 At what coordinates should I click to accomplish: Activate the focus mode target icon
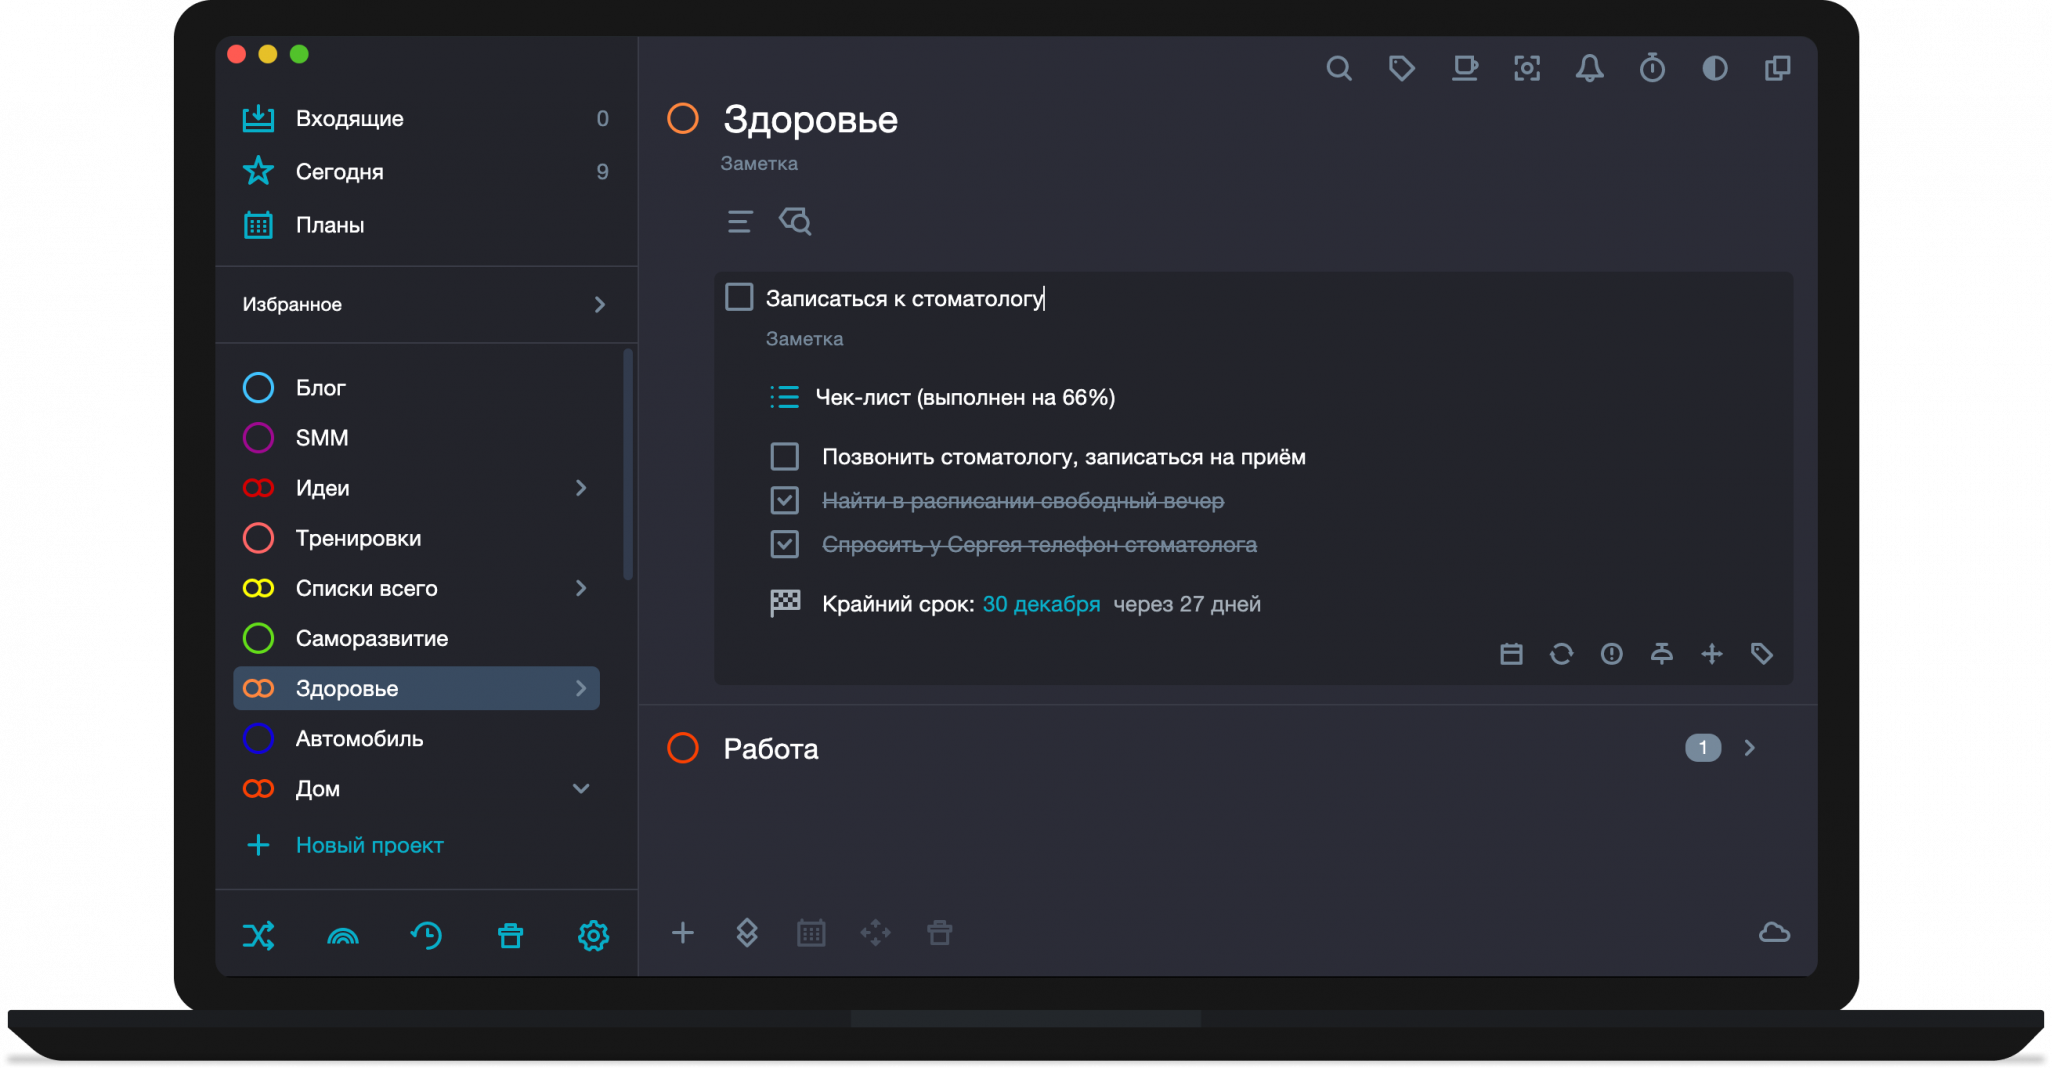[1527, 68]
